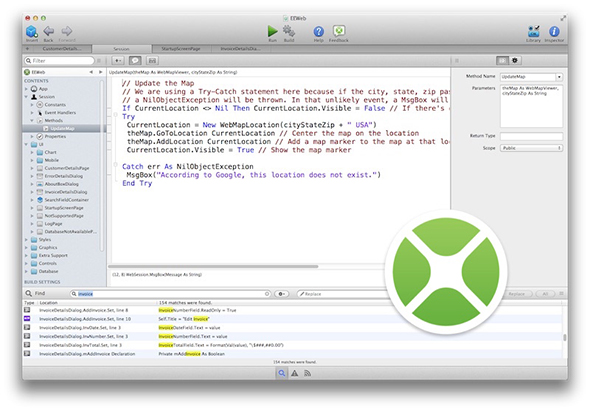Navigate to previous item with navigator left arrow
Screen dimensions: 590x411
(x=91, y=72)
